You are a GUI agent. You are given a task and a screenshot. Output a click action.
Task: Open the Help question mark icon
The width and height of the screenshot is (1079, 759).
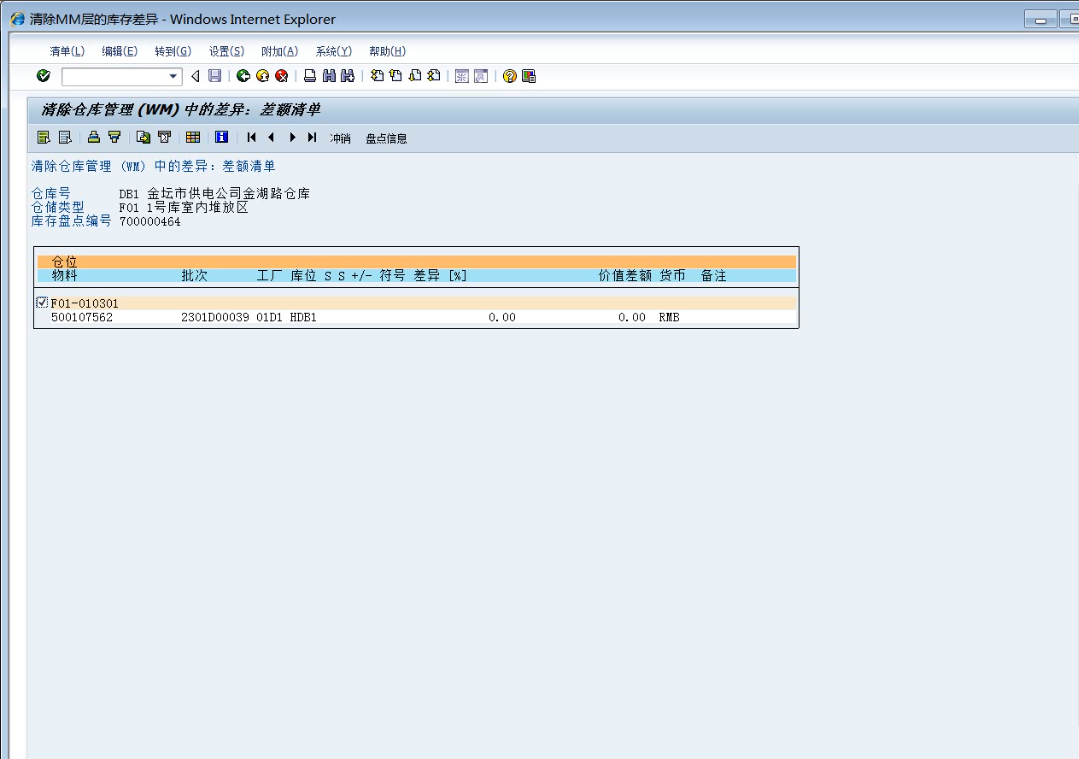pyautogui.click(x=509, y=76)
